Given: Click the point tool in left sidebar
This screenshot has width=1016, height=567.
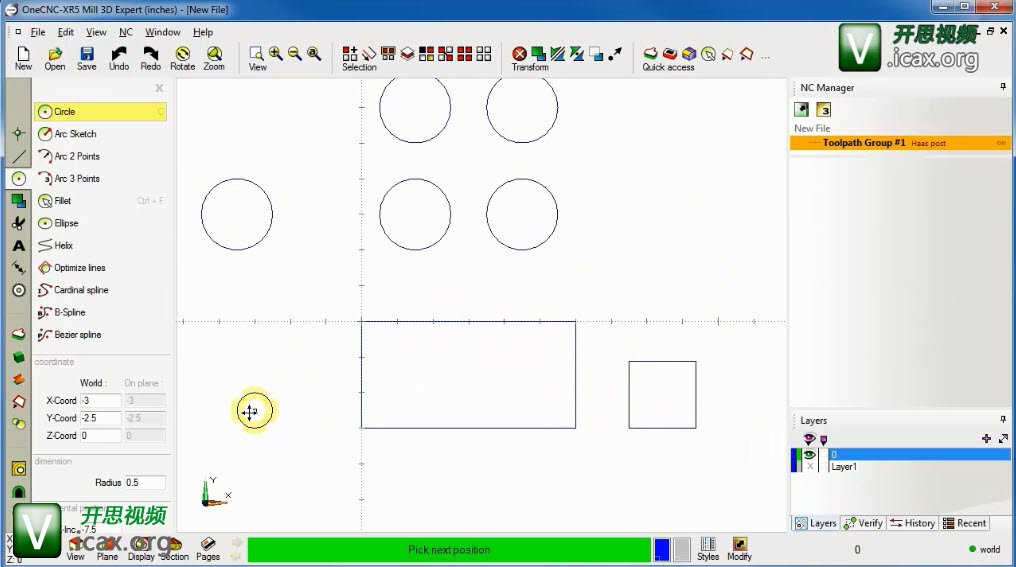Looking at the screenshot, I should pyautogui.click(x=19, y=133).
